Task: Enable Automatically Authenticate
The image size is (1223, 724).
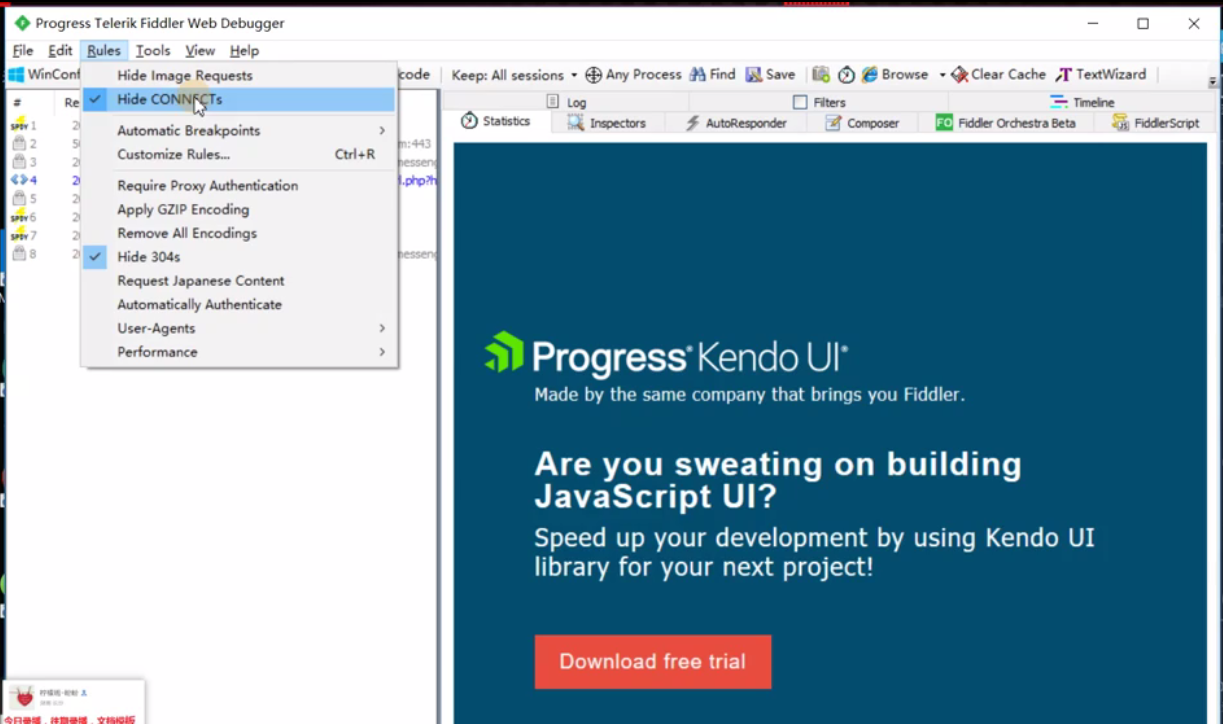Action: pyautogui.click(x=238, y=305)
